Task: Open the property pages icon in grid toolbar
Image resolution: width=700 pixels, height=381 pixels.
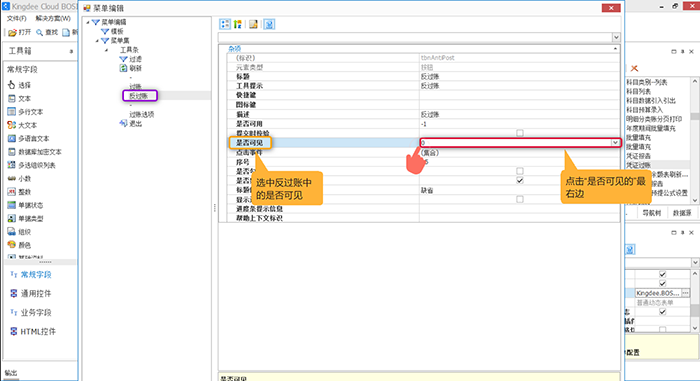Action: 253,24
